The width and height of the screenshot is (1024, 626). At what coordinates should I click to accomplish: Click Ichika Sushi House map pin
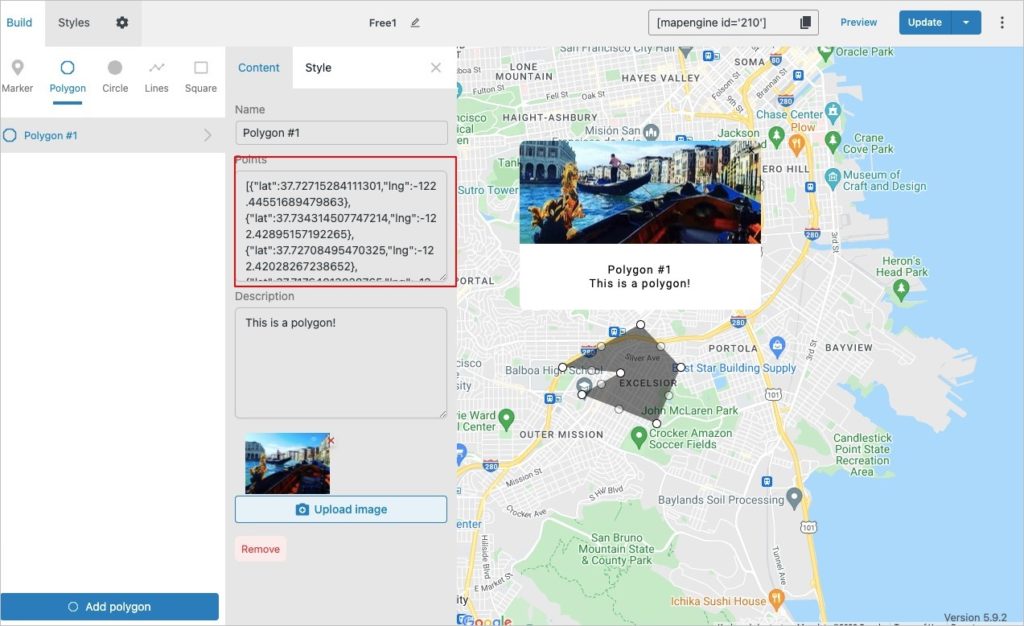[x=776, y=598]
